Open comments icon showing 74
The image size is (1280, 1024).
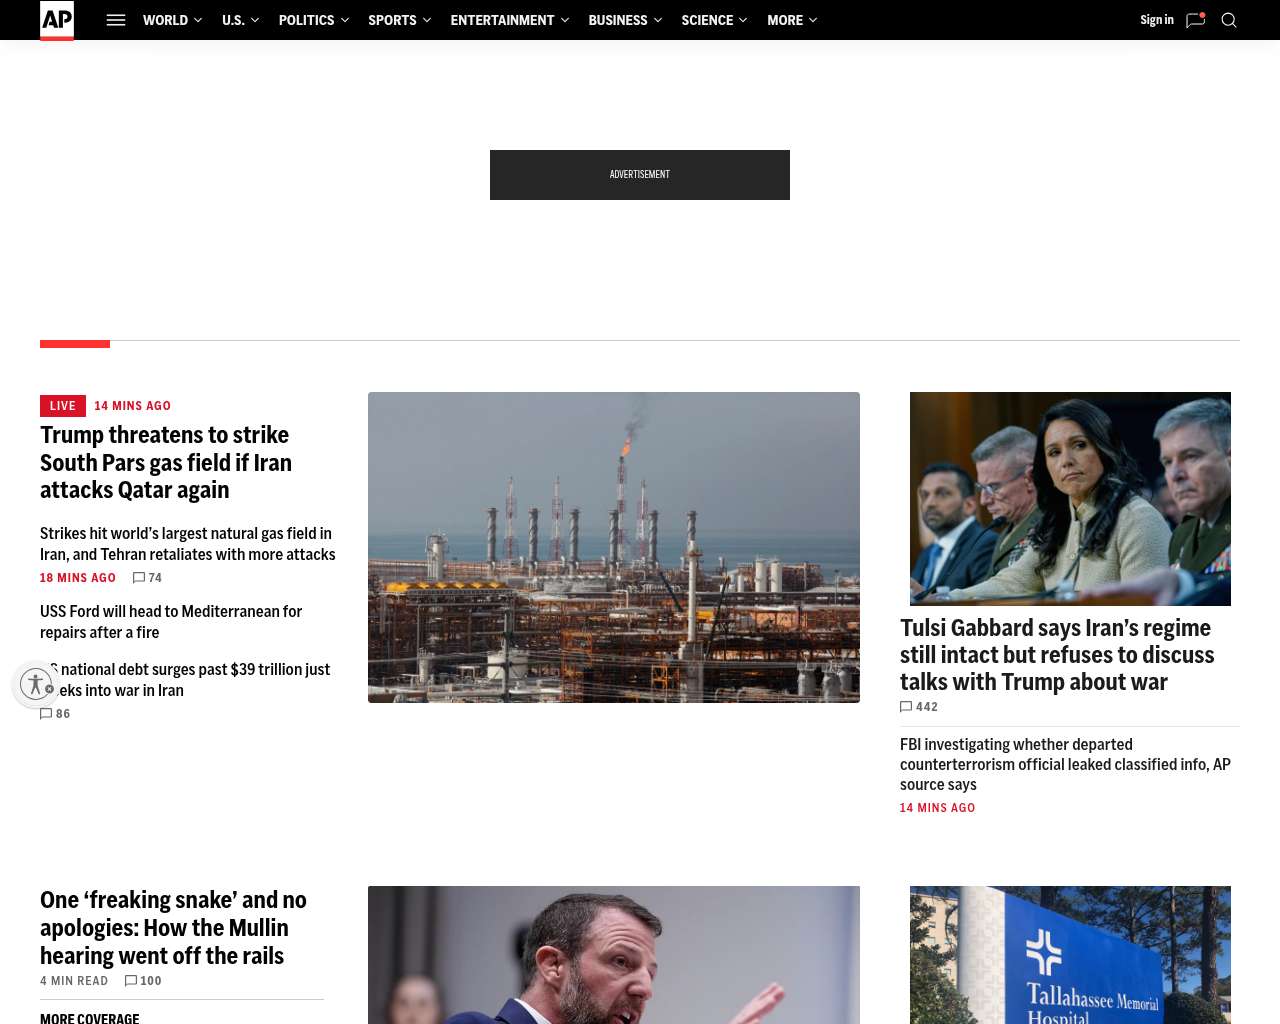139,578
